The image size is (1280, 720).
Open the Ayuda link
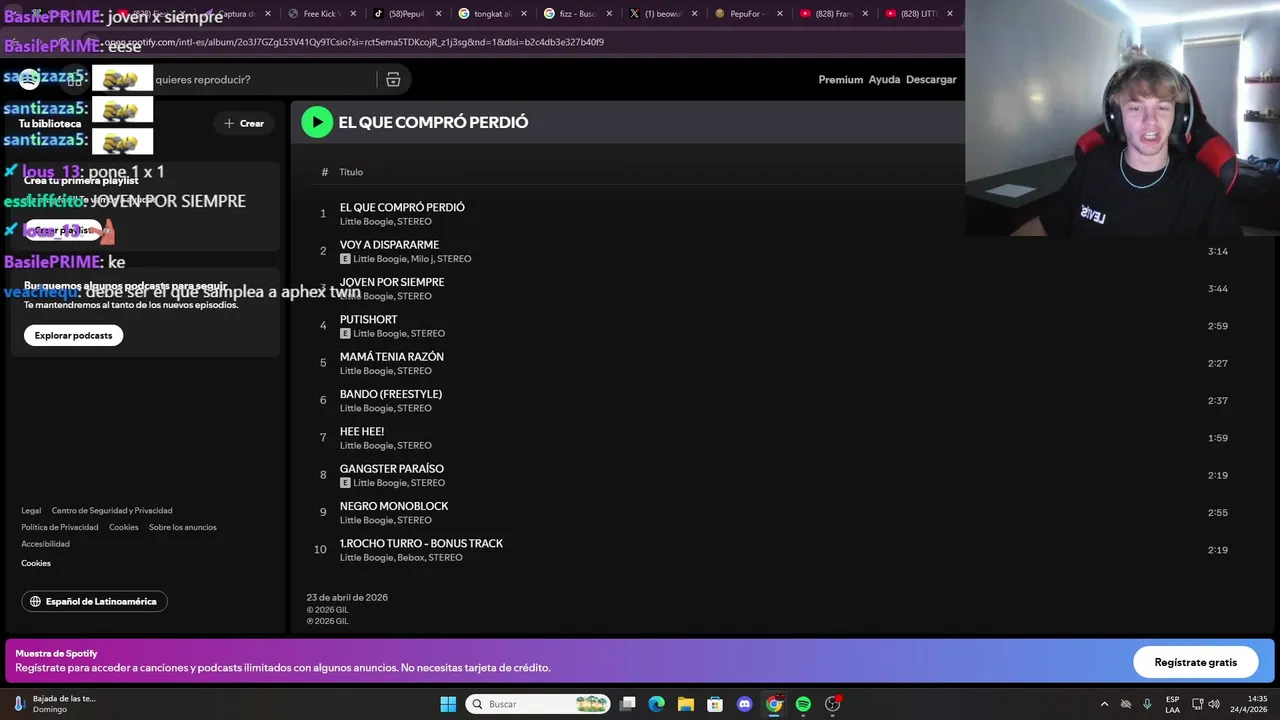[884, 80]
